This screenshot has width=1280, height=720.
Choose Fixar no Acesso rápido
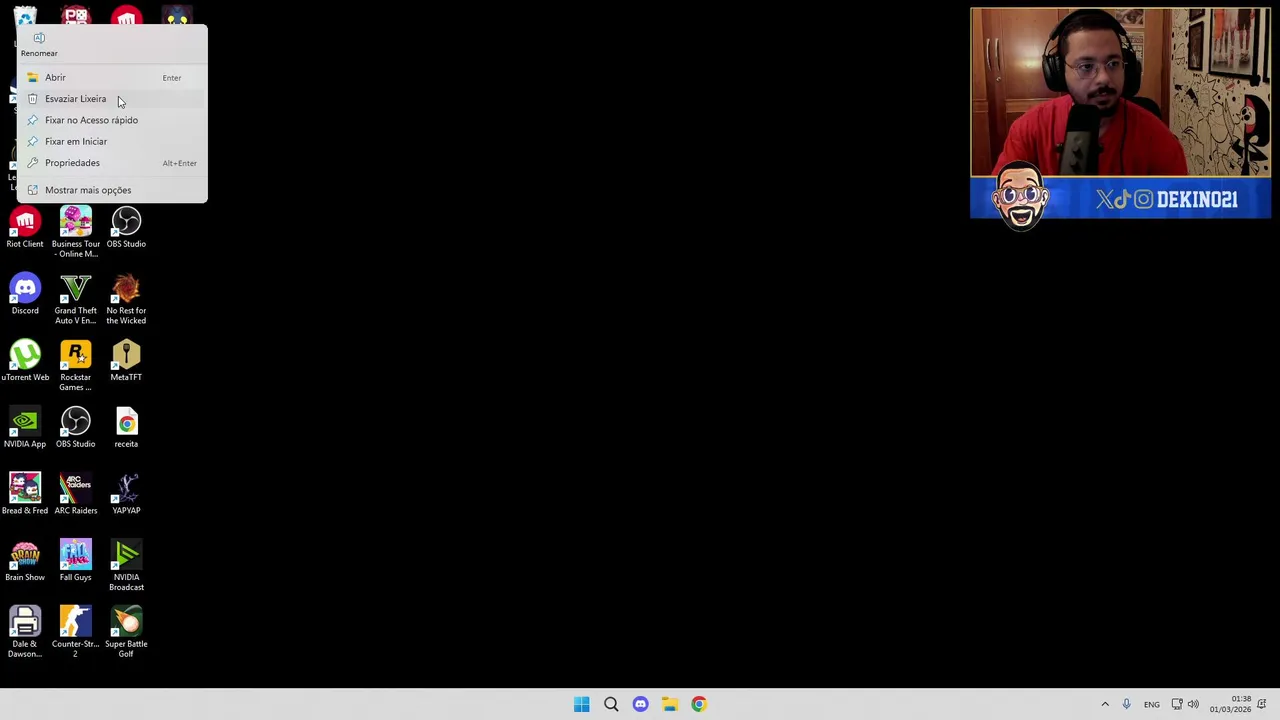112,120
